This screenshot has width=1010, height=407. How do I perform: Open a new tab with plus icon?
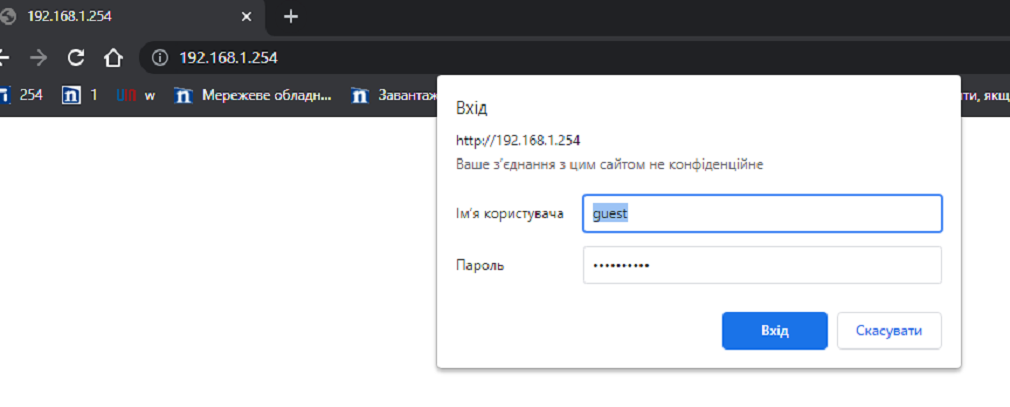[x=291, y=17]
